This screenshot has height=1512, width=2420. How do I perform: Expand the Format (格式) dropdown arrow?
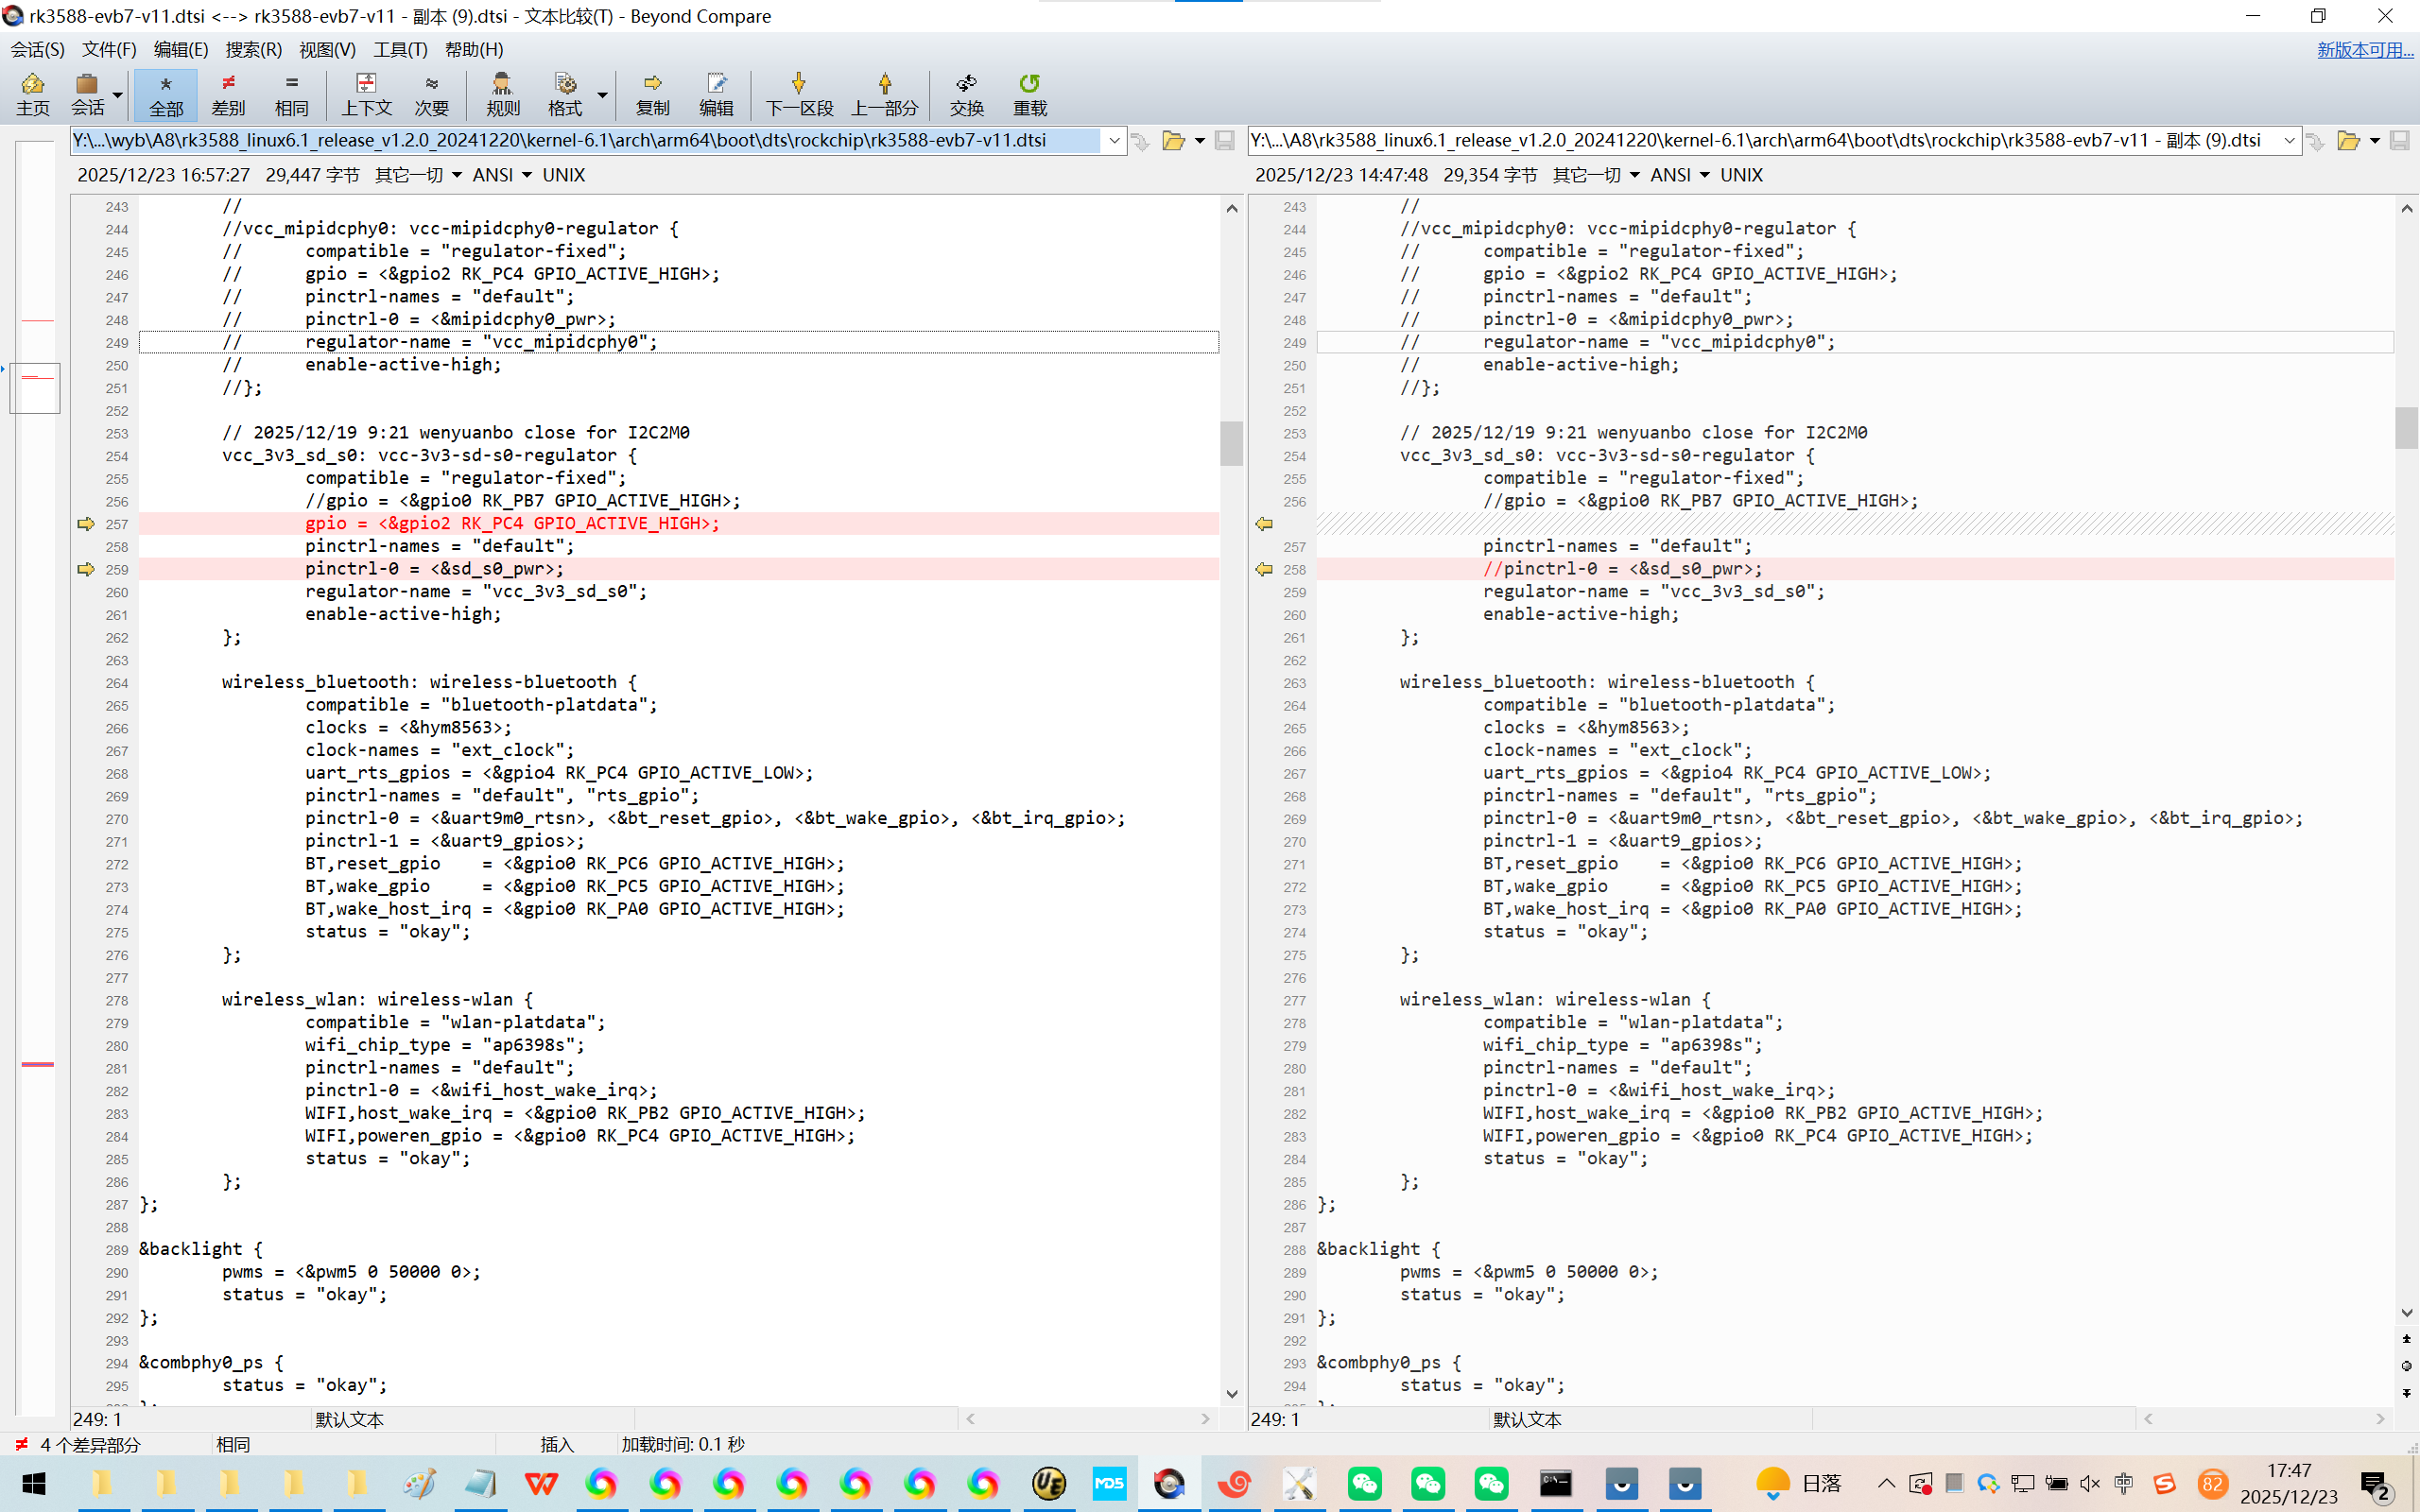602,95
